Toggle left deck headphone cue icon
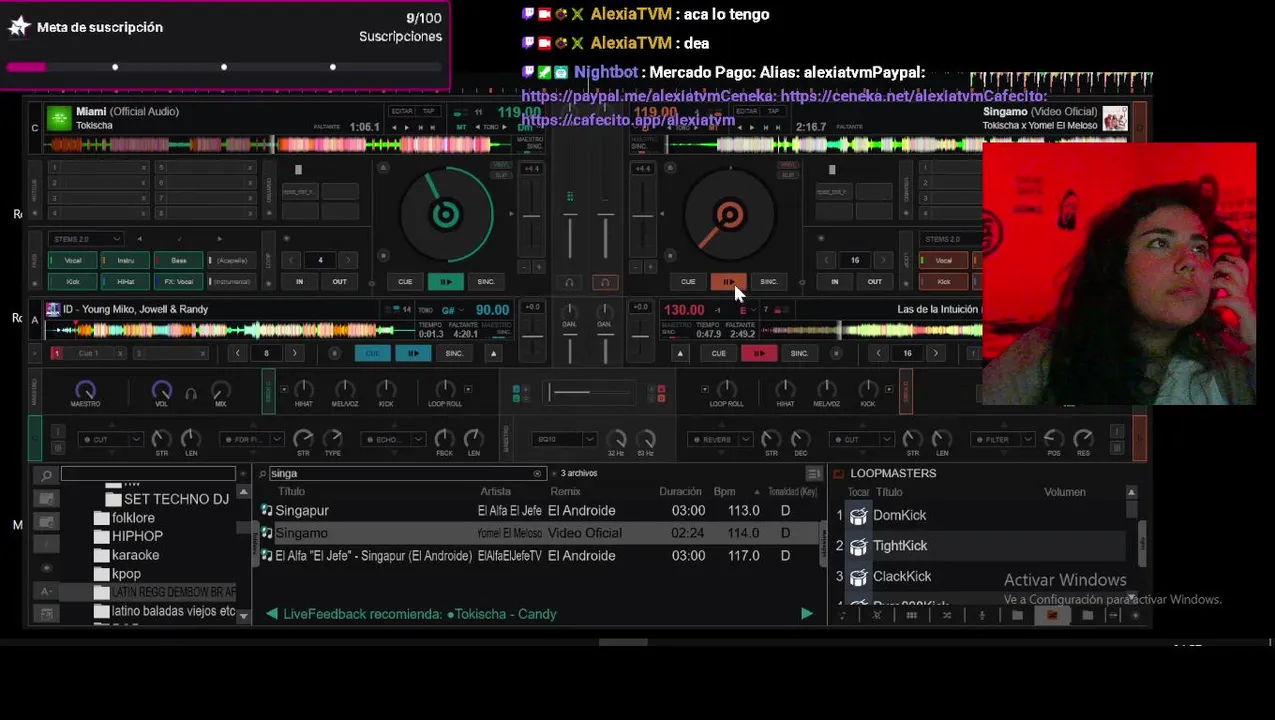The image size is (1275, 720). [569, 283]
